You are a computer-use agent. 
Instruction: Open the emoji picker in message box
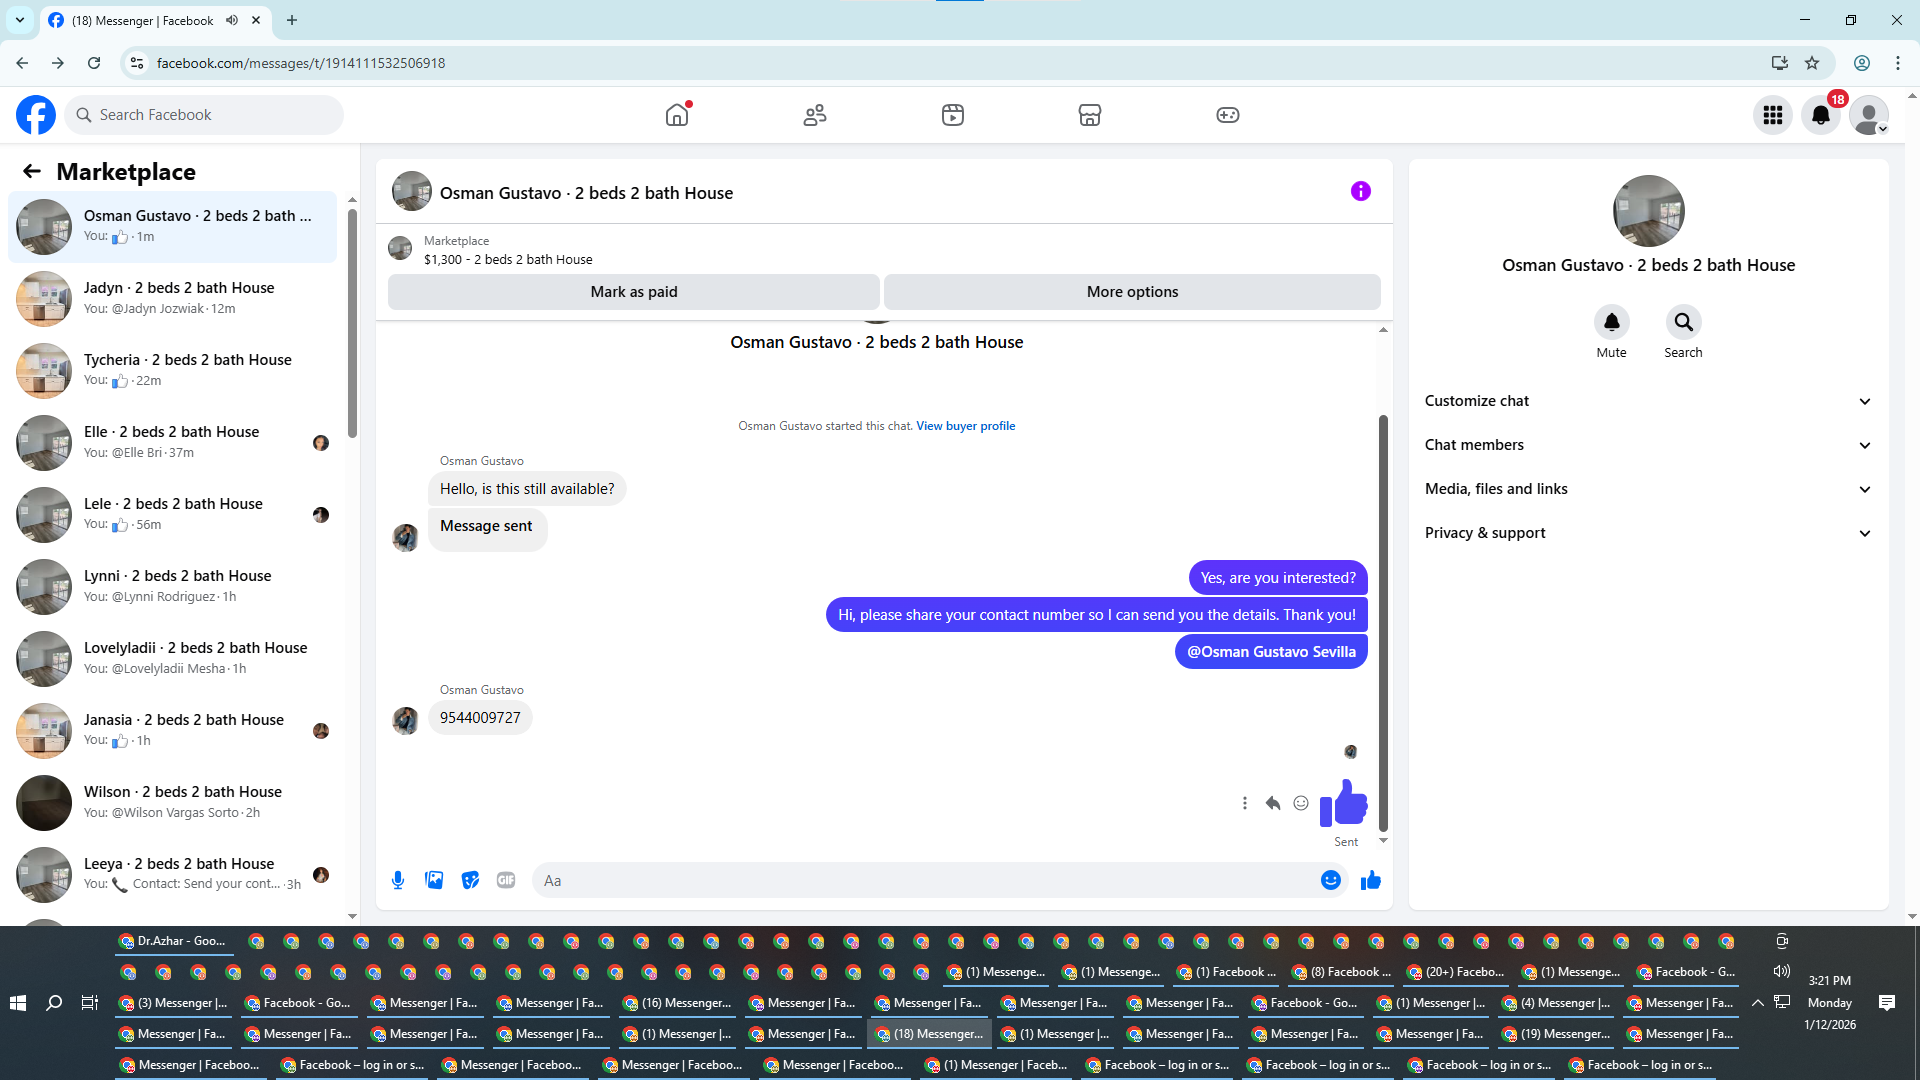pos(1330,880)
